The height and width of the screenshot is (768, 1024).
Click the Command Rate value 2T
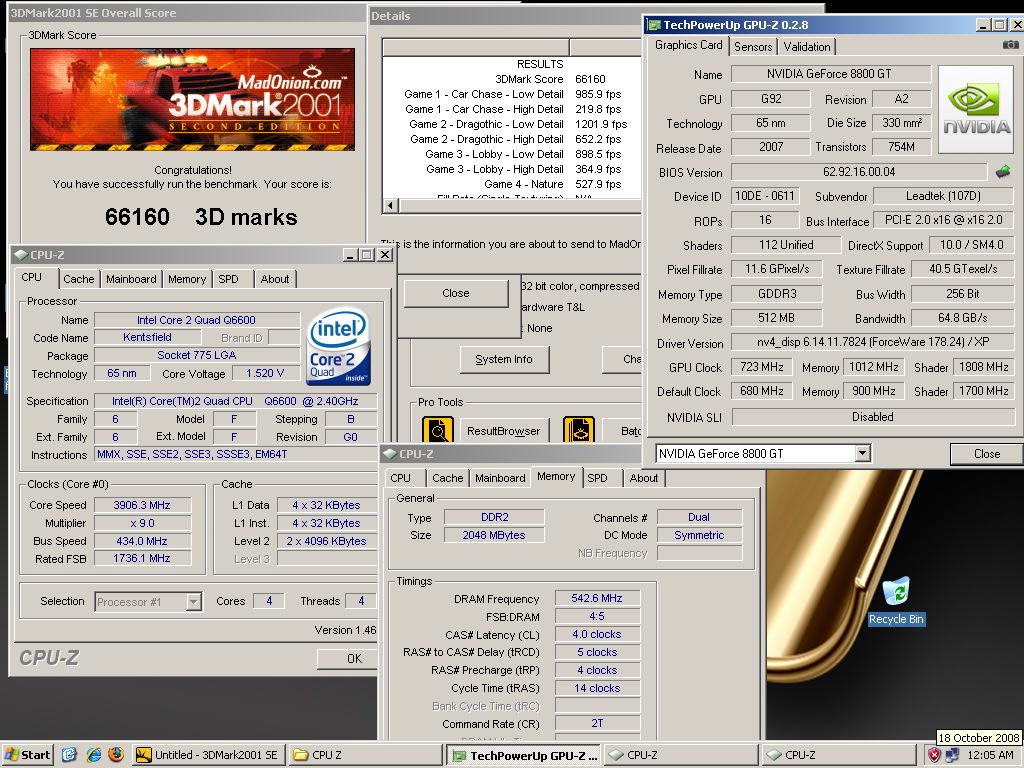coord(597,724)
